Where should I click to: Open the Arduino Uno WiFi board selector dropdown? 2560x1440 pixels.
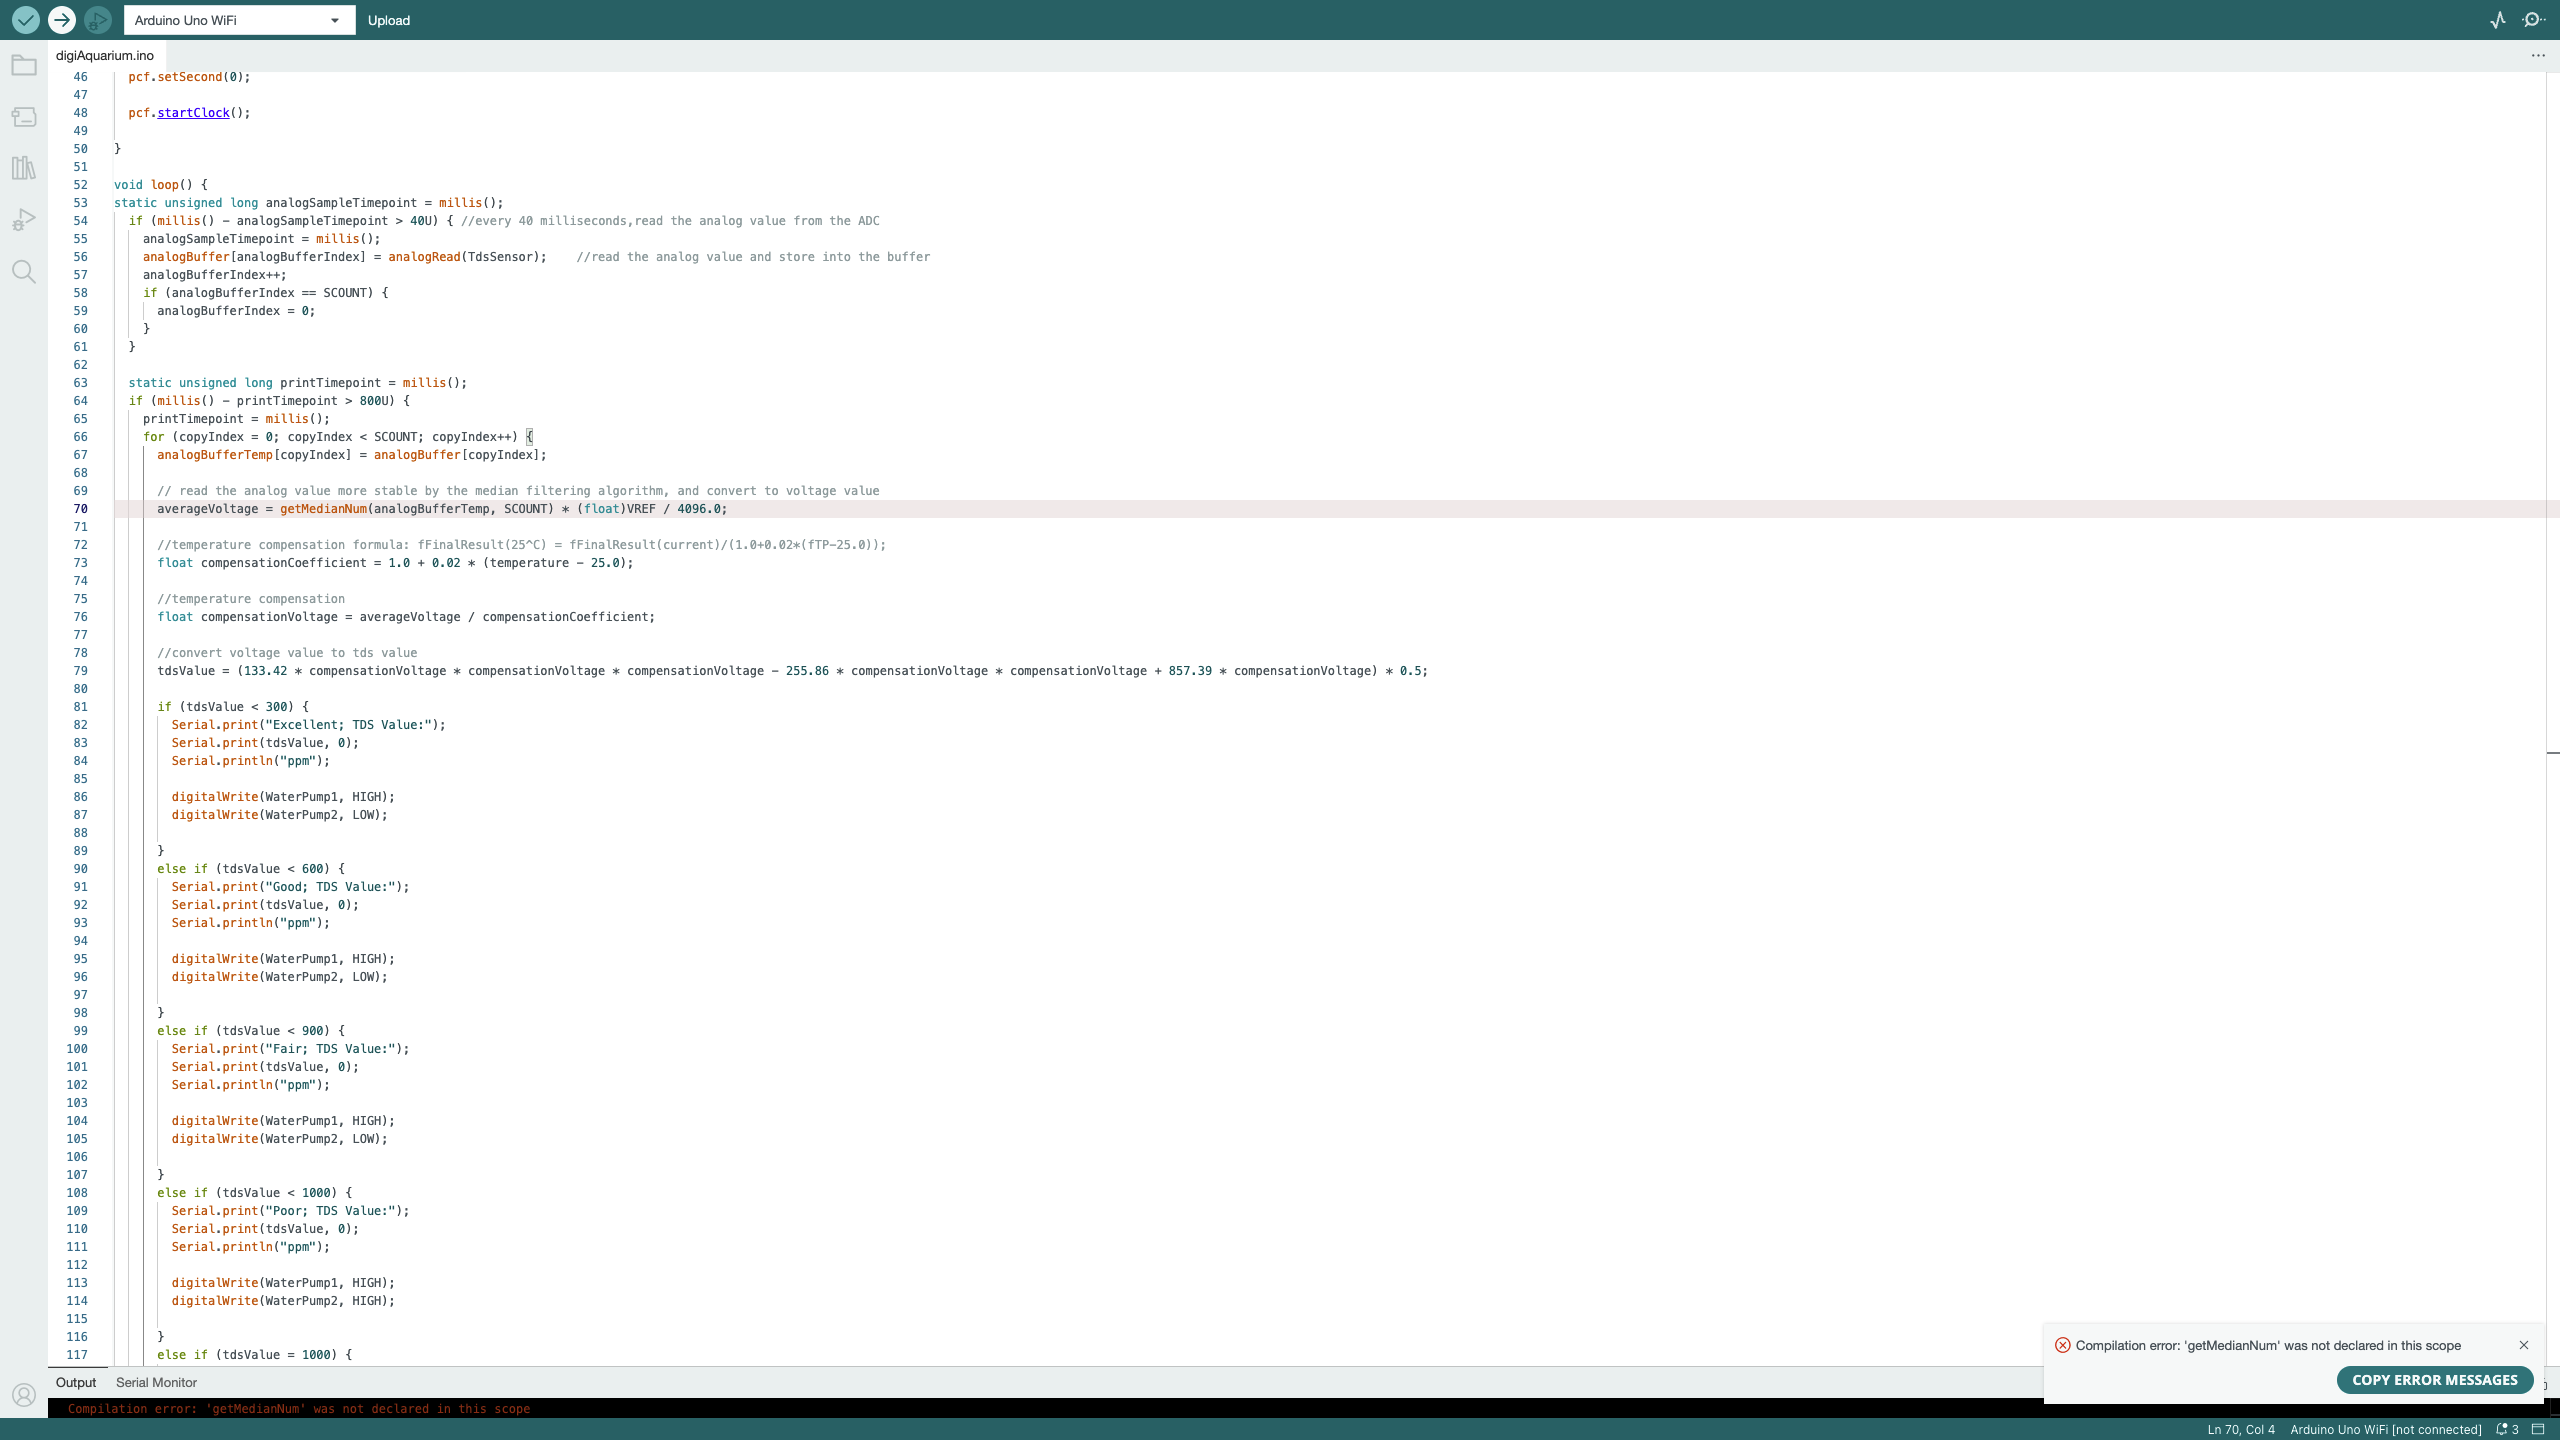pyautogui.click(x=239, y=19)
